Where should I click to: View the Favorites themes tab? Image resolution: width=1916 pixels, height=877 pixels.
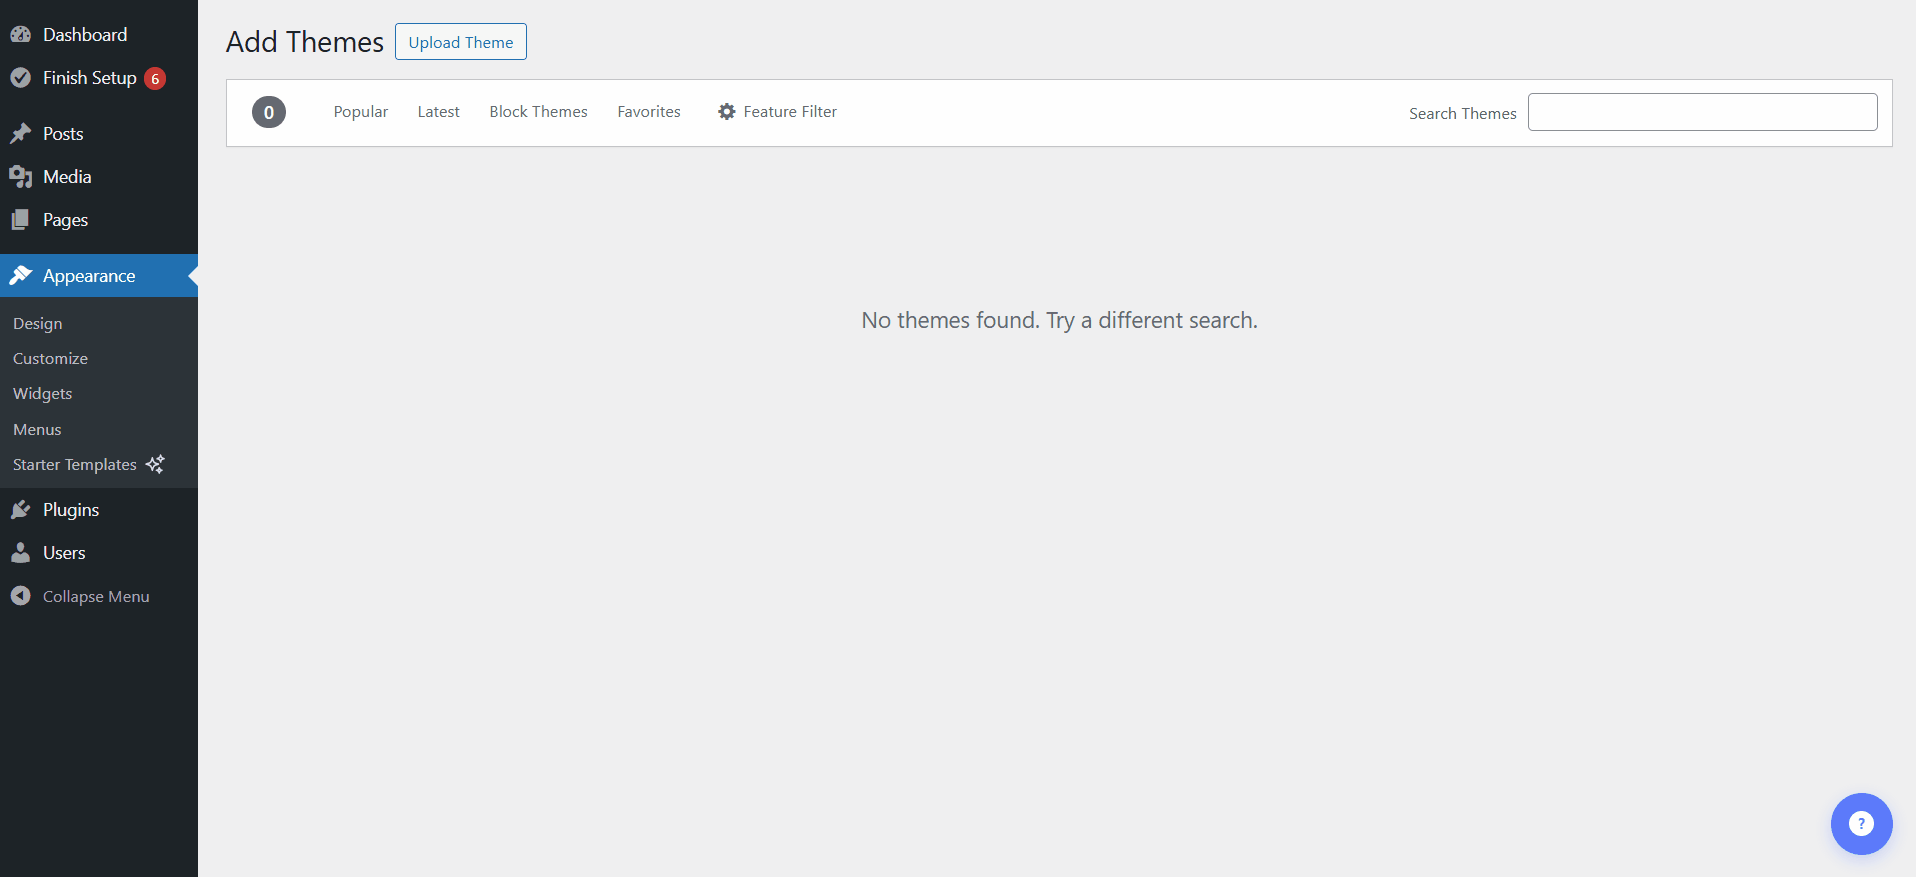pos(649,112)
